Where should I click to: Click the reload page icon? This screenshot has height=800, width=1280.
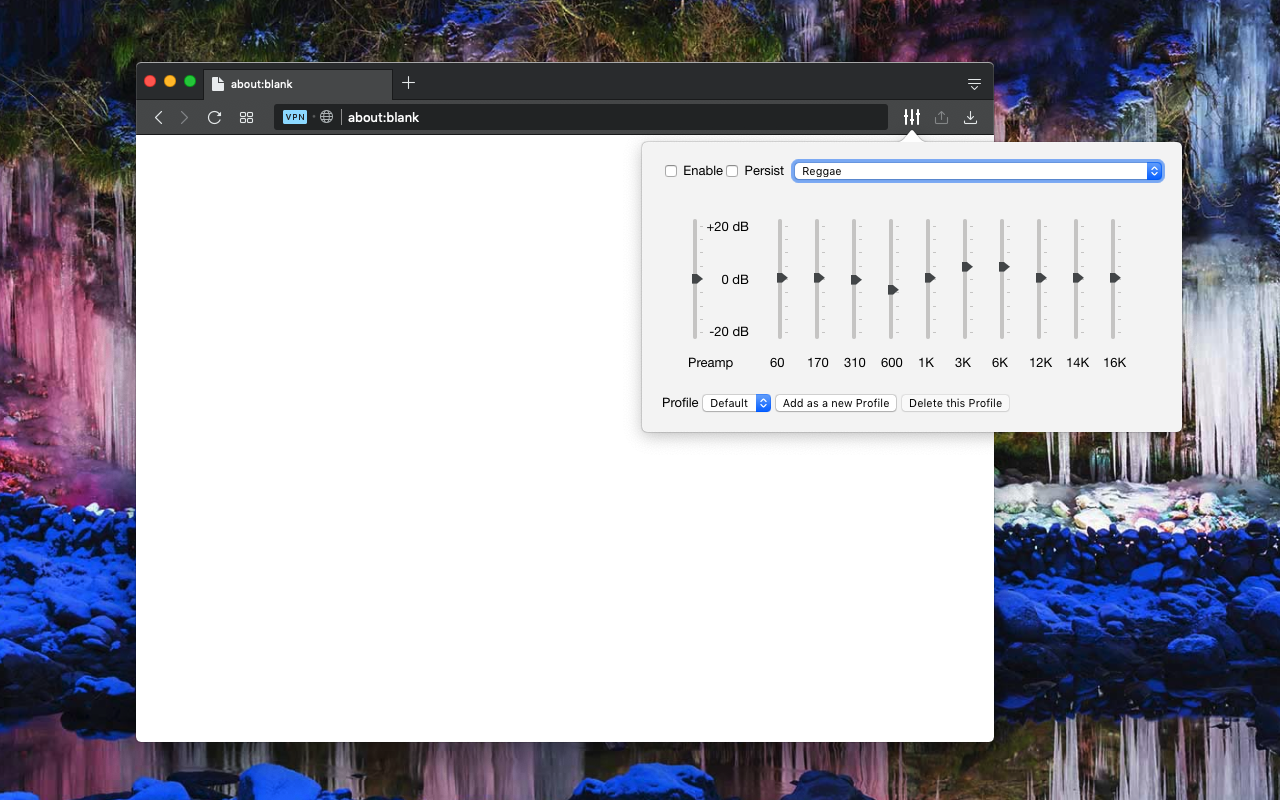214,117
